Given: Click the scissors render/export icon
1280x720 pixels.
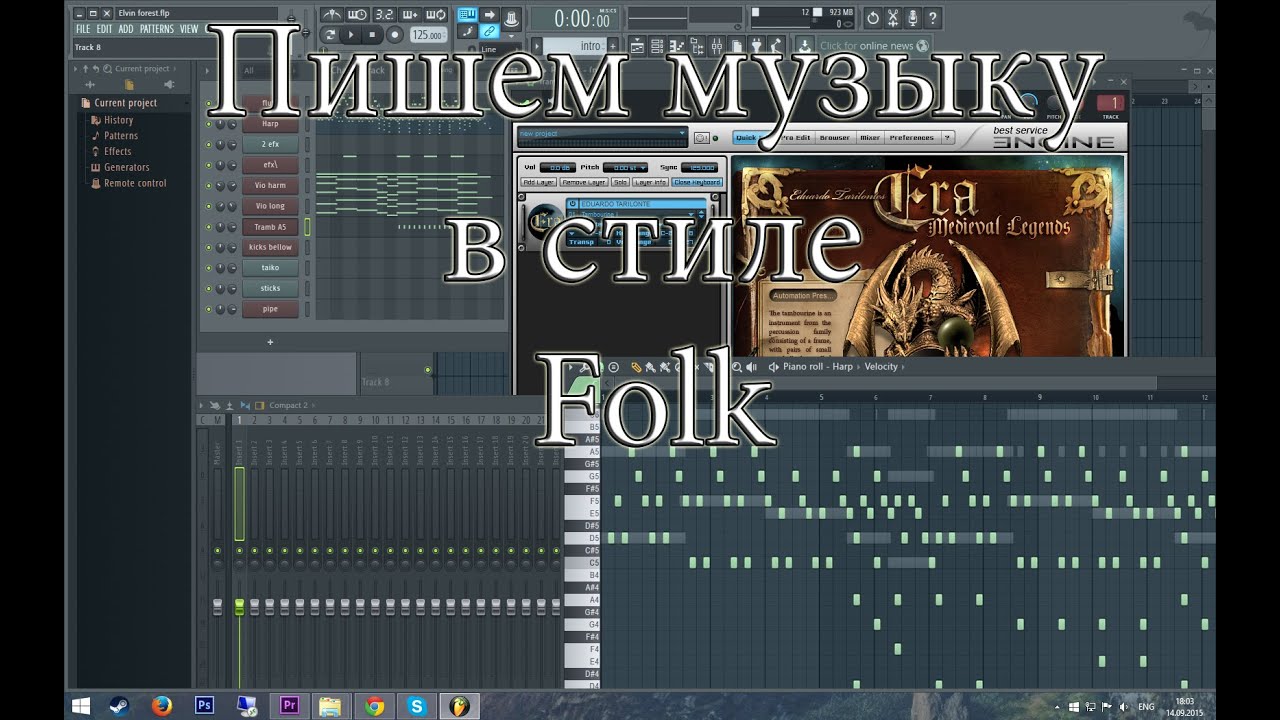Looking at the screenshot, I should click(892, 18).
